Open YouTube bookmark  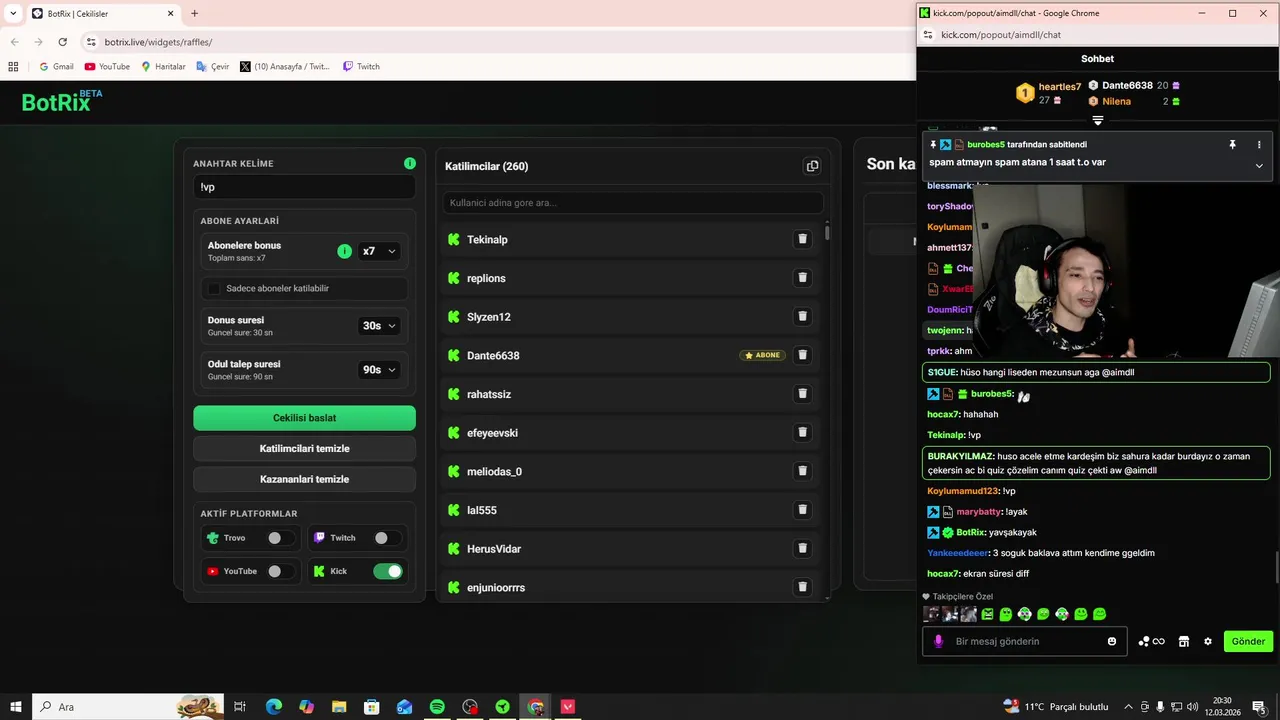coord(107,66)
